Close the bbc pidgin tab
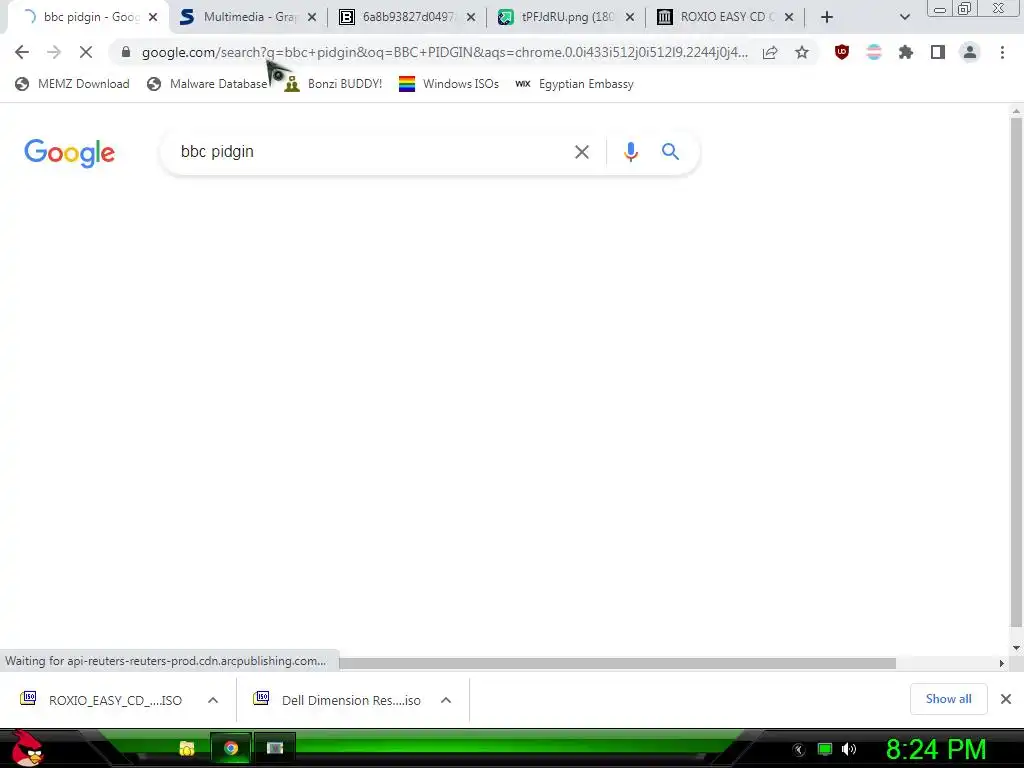Screen dimensions: 1024x768 click(x=153, y=17)
